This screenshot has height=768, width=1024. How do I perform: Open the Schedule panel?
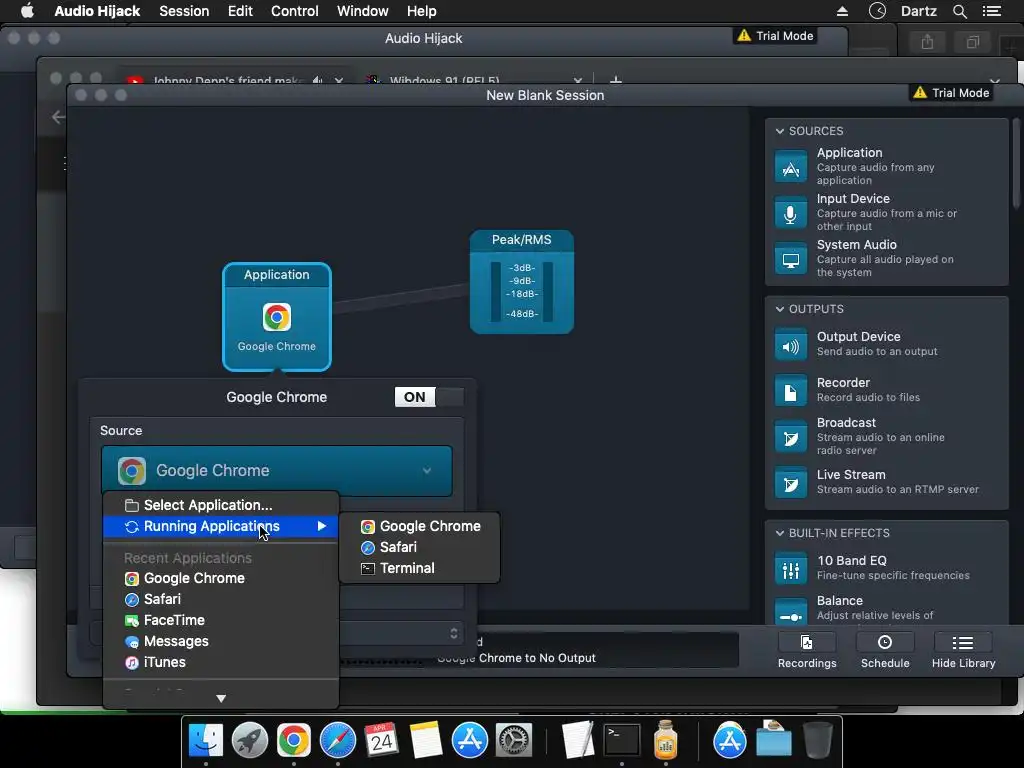885,651
